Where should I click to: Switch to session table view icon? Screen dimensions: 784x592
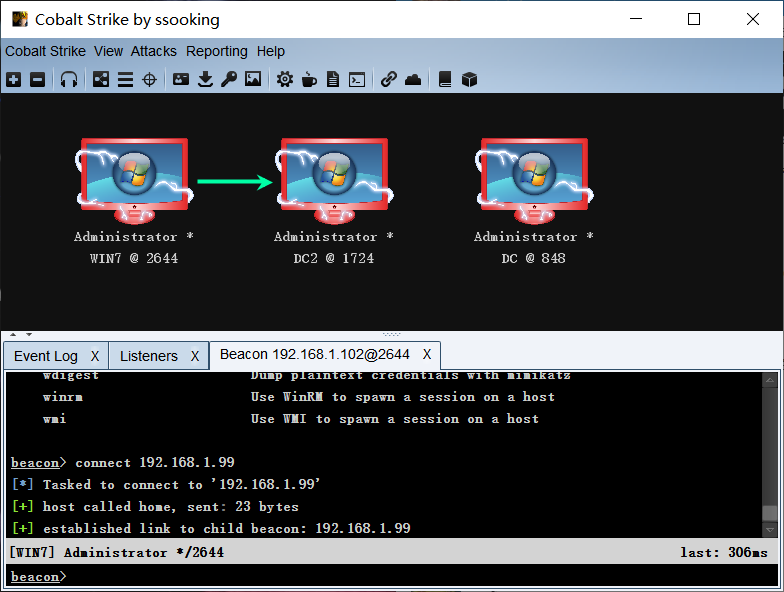tap(125, 79)
